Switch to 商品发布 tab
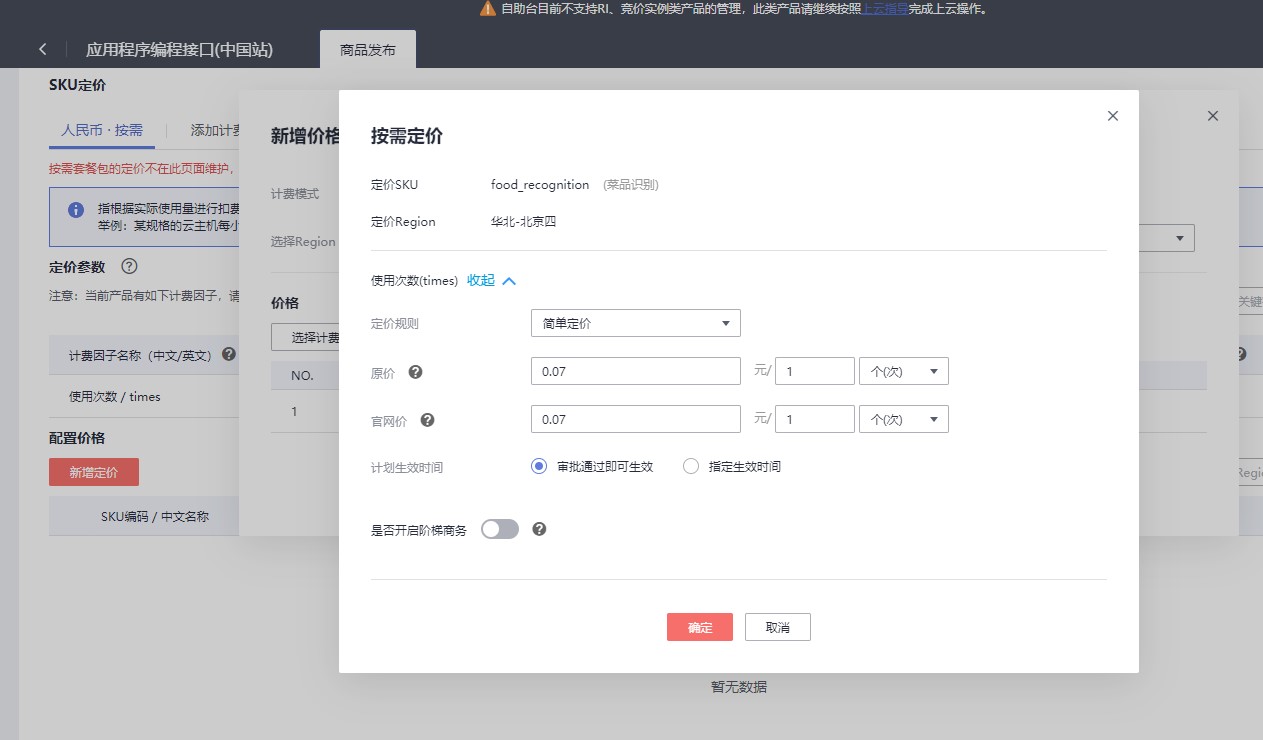 tap(368, 49)
